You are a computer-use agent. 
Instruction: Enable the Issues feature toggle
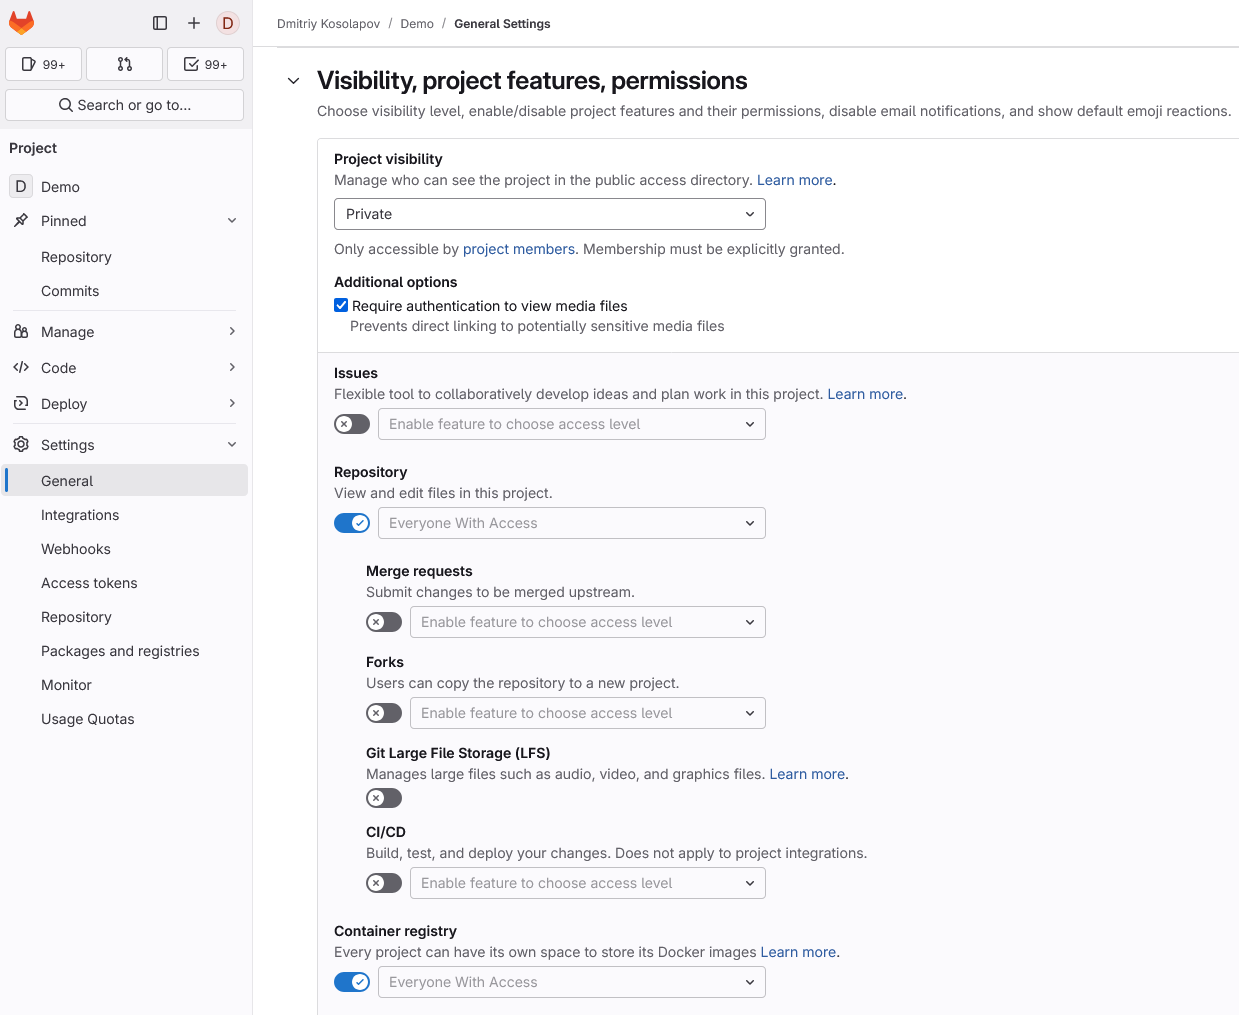(x=352, y=424)
